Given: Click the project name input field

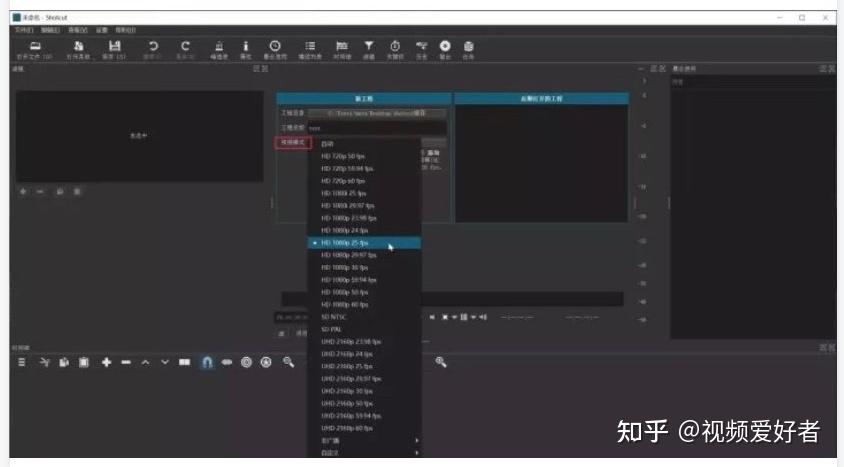Looking at the screenshot, I should (x=377, y=128).
